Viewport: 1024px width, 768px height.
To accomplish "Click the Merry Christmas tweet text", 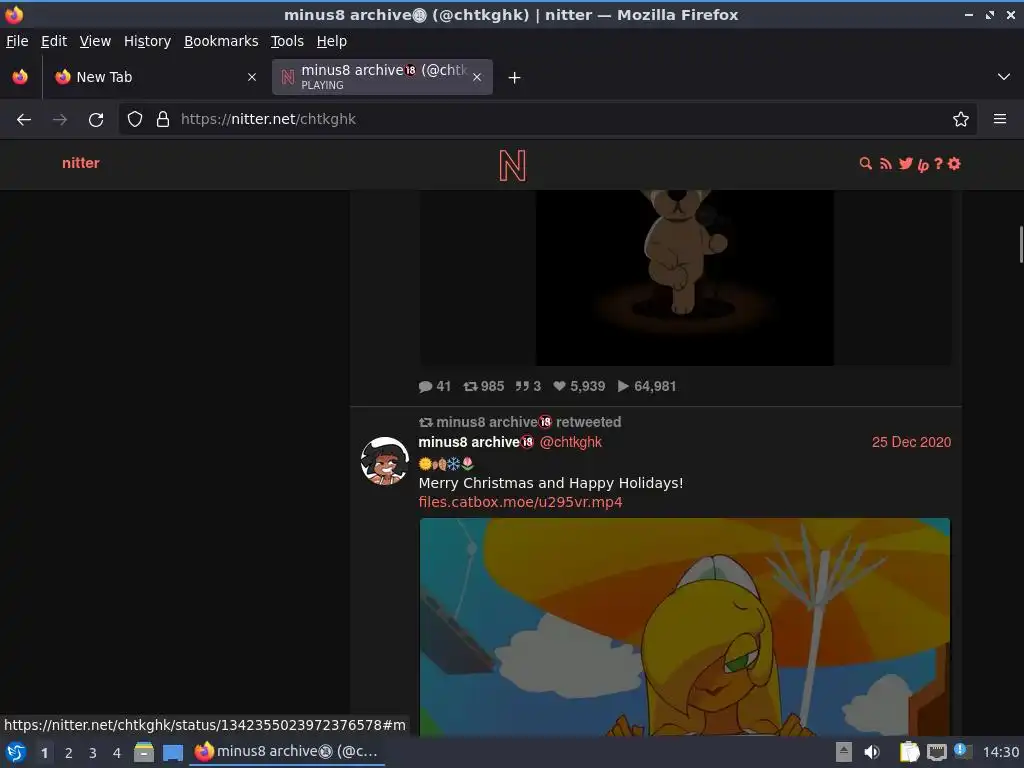I will (x=551, y=483).
